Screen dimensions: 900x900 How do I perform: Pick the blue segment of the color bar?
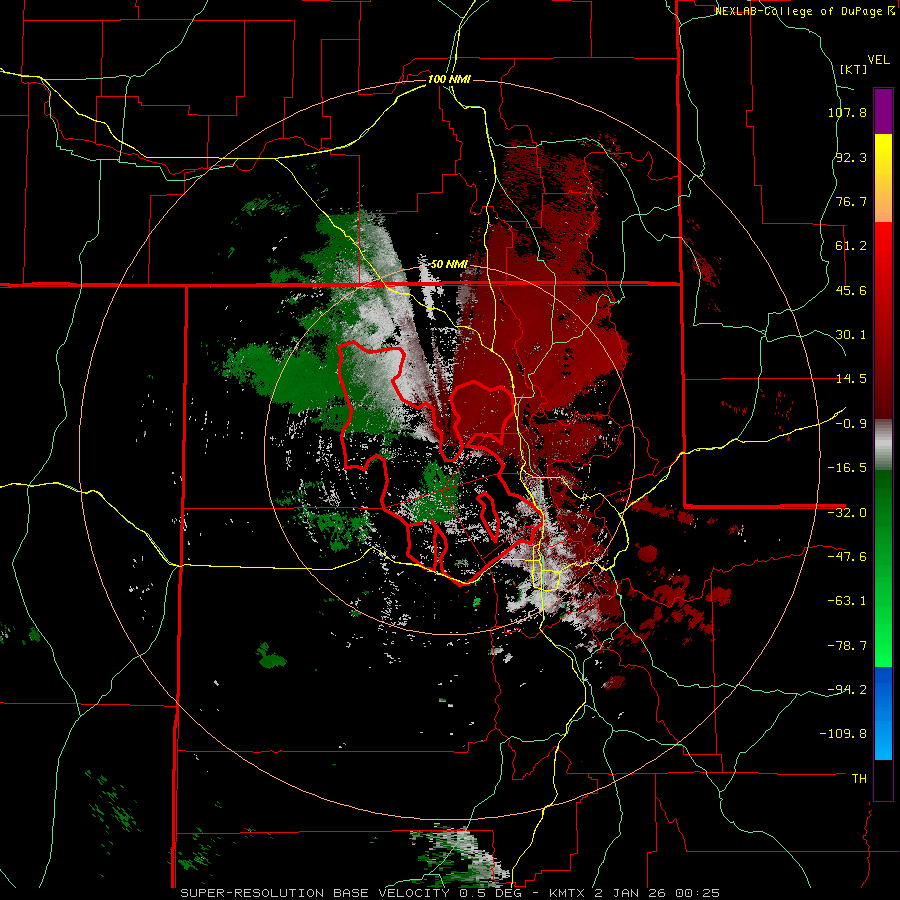pyautogui.click(x=883, y=713)
